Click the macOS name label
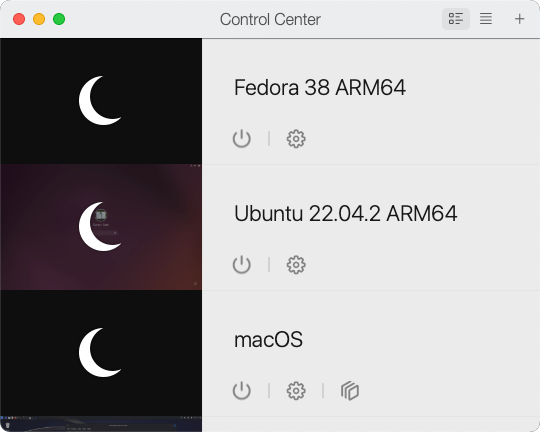This screenshot has width=540, height=432. [268, 339]
